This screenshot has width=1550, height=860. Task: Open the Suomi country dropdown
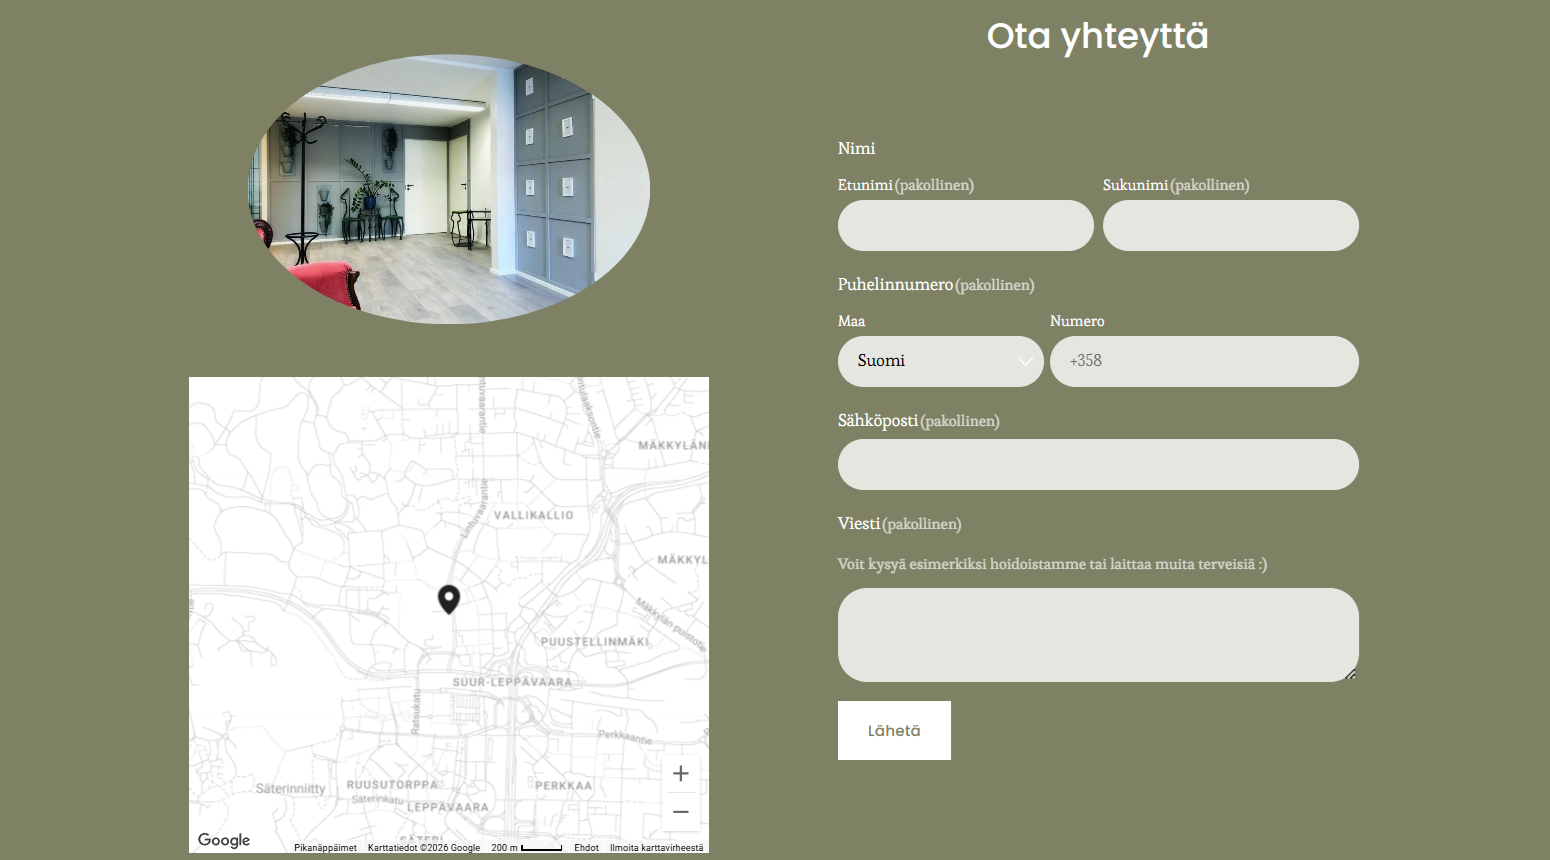pos(941,361)
